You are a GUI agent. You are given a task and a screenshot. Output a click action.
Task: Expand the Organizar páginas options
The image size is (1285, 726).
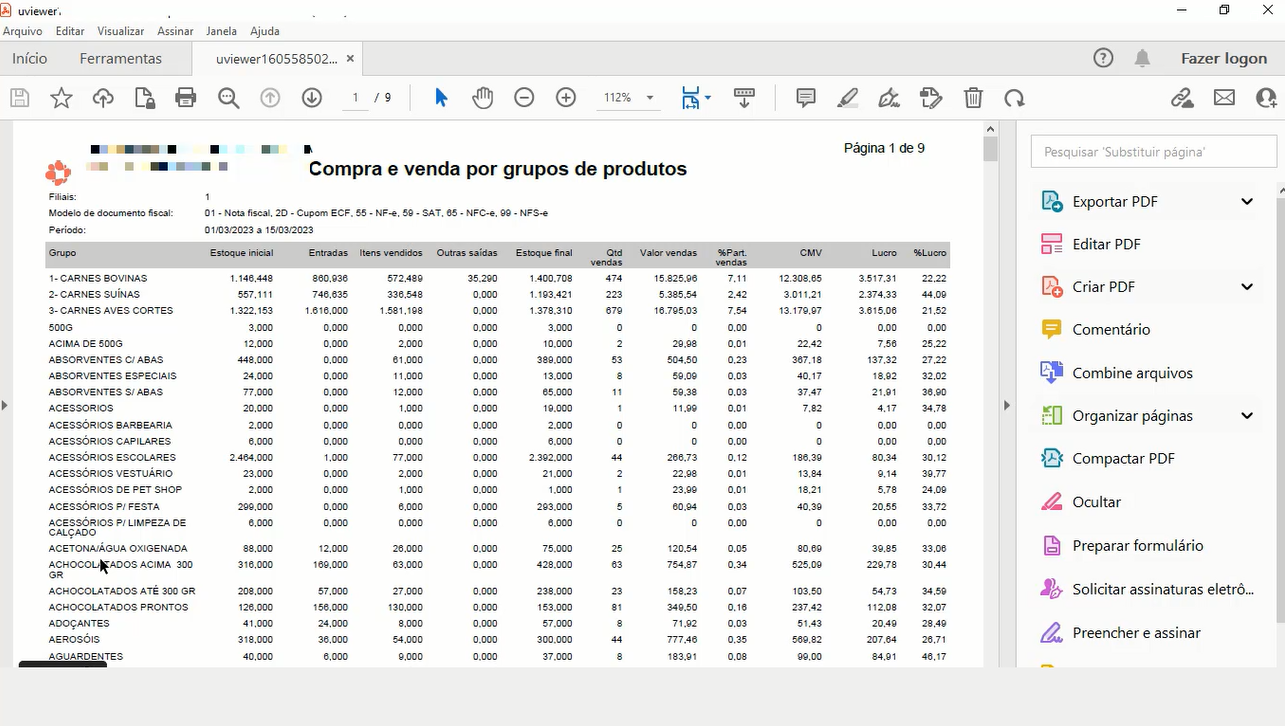point(1247,416)
